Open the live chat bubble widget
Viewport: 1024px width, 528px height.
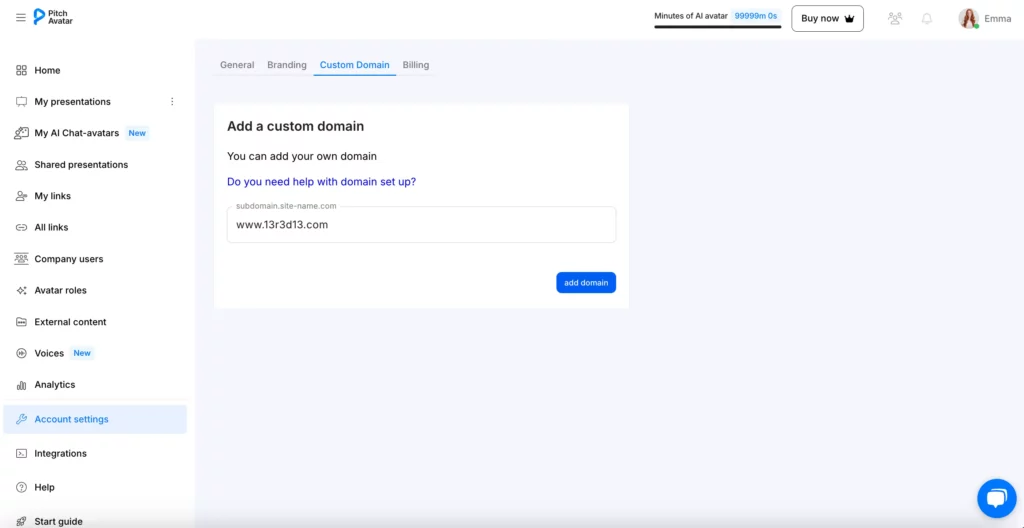(997, 499)
